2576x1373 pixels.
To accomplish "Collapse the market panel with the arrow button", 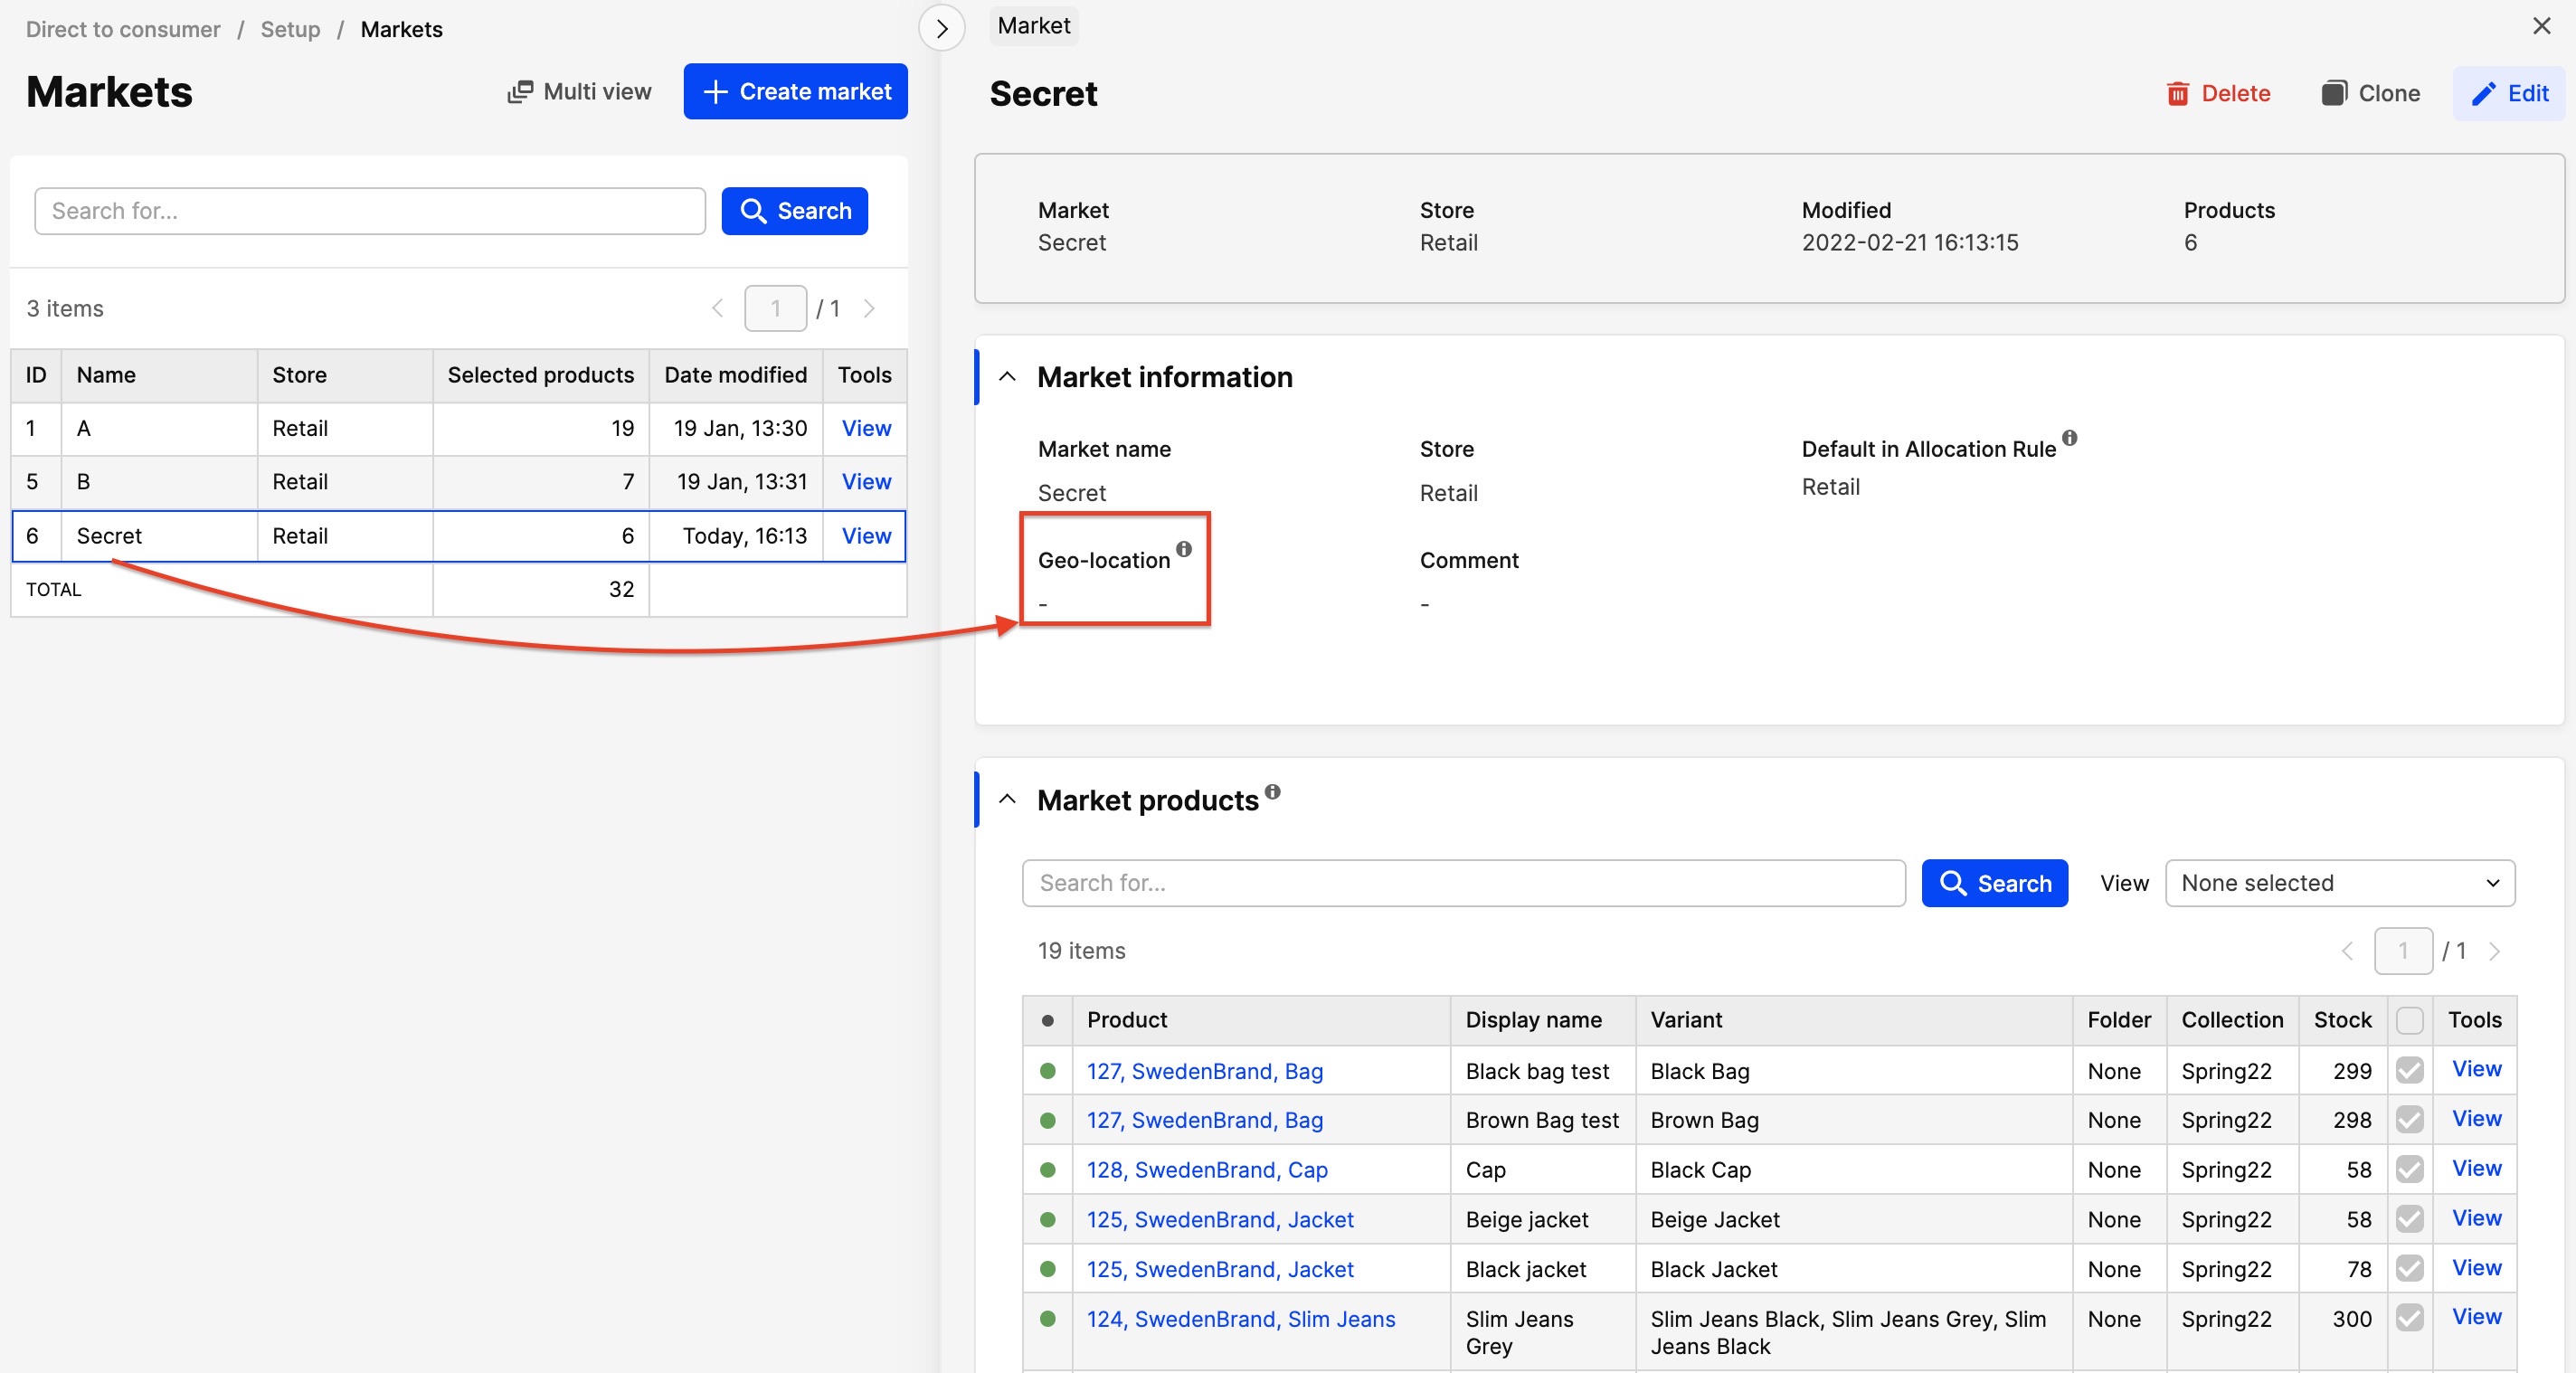I will pos(941,28).
